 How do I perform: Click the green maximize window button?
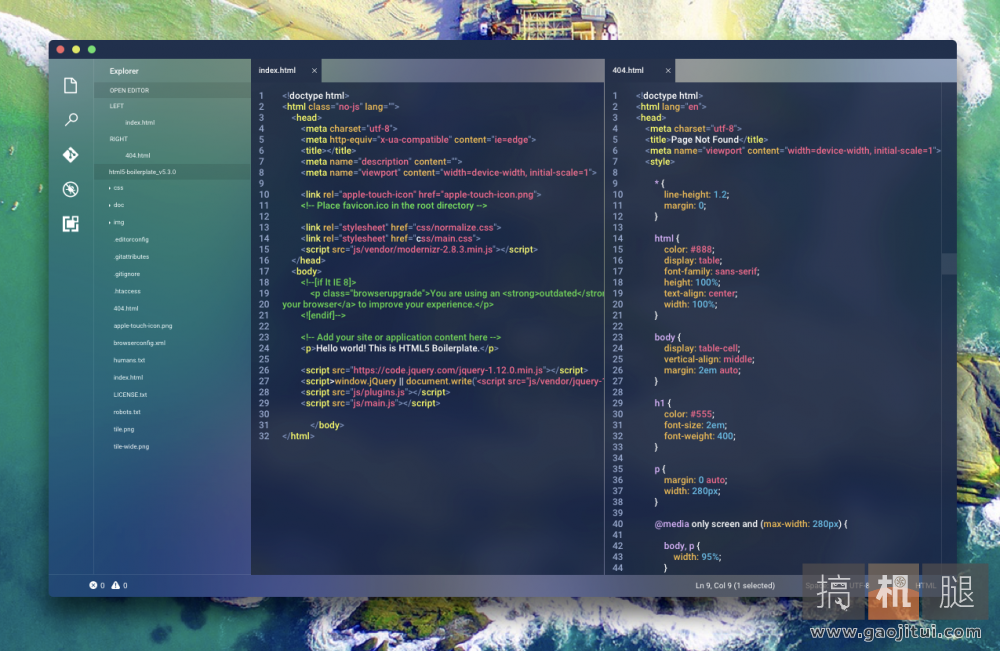pyautogui.click(x=92, y=50)
